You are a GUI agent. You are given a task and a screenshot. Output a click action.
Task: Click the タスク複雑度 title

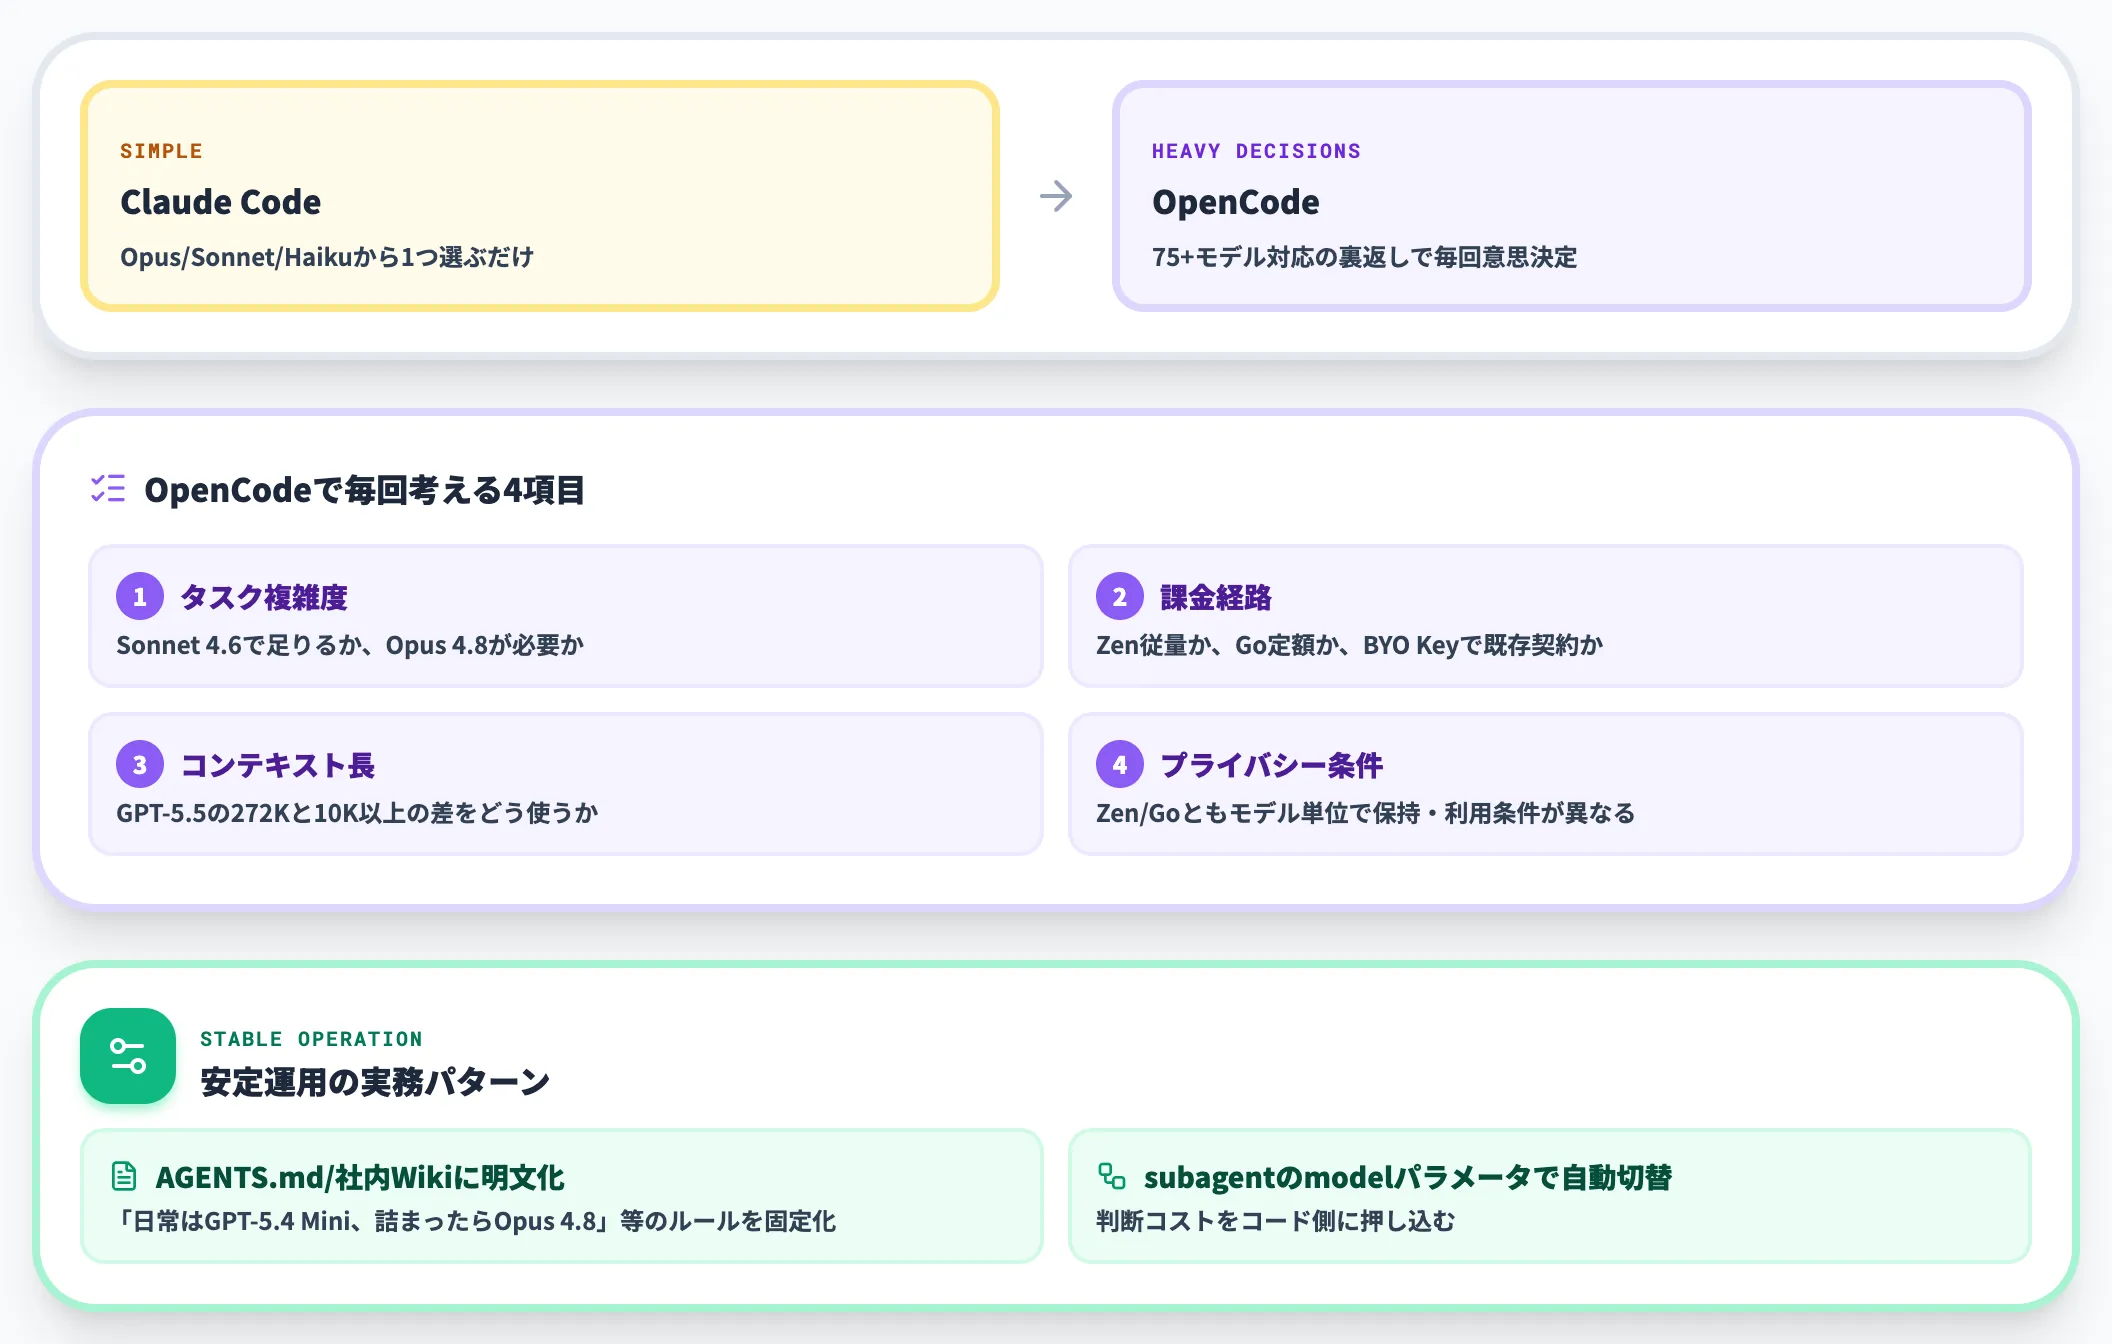point(264,597)
